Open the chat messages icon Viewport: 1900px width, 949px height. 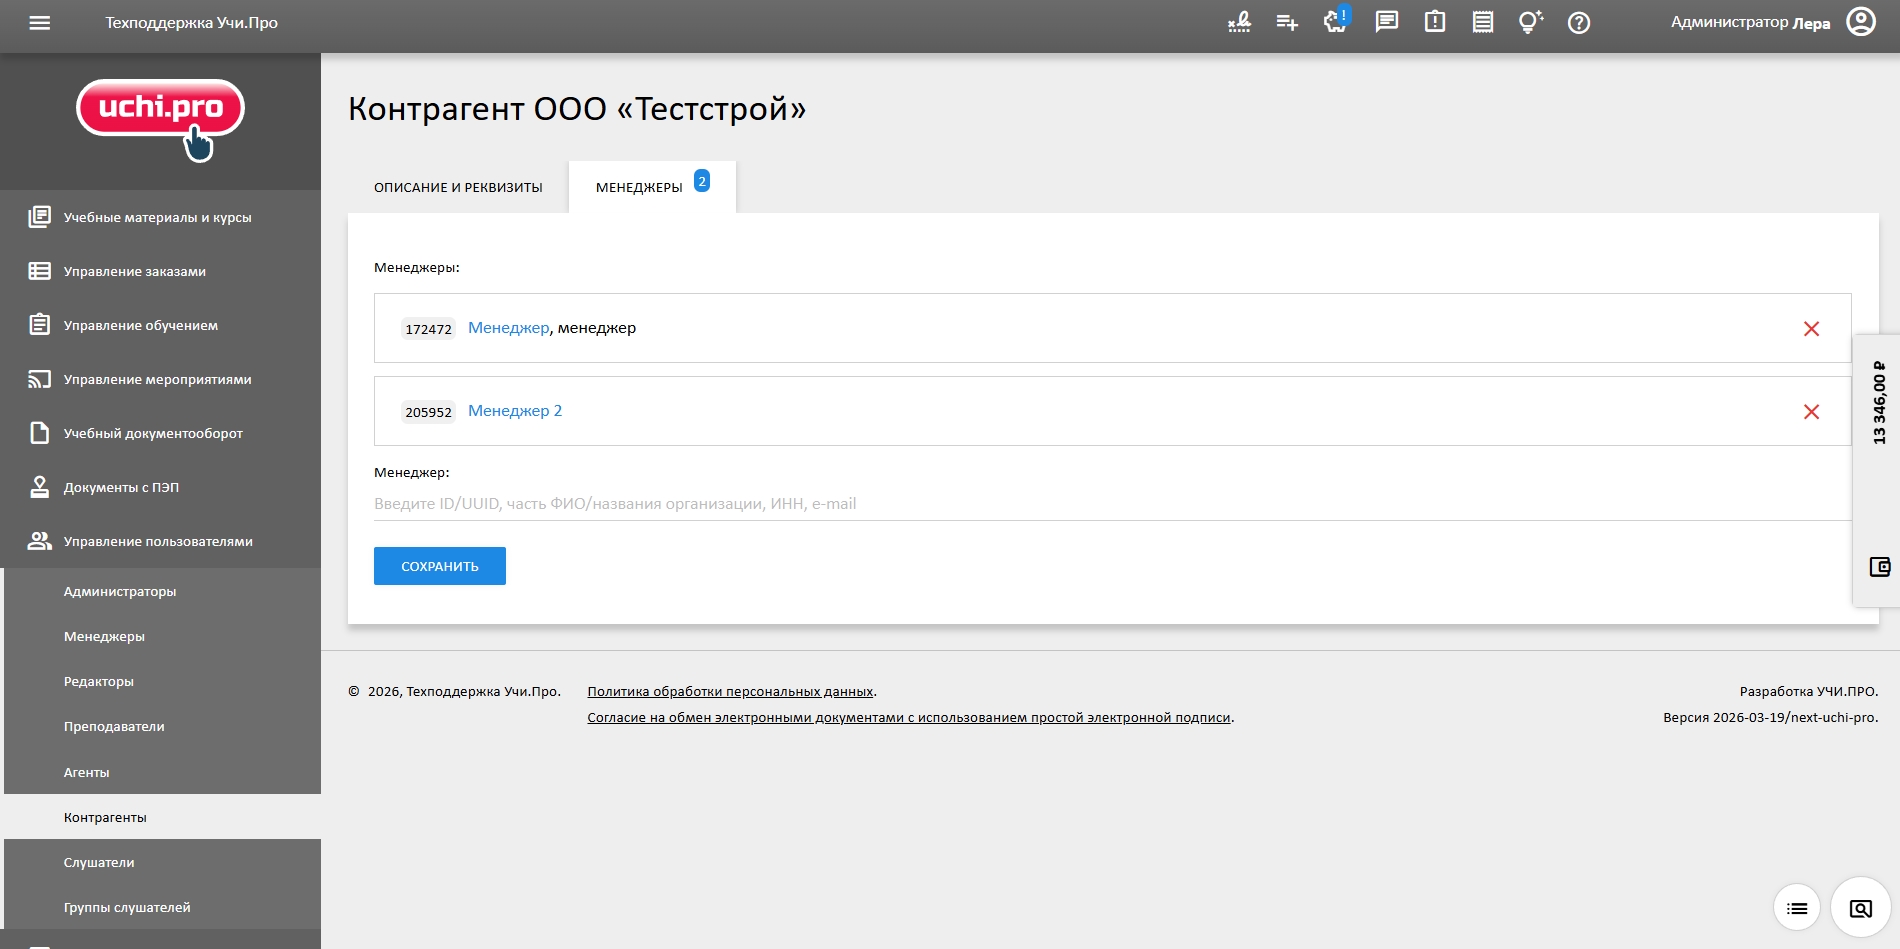click(x=1386, y=21)
